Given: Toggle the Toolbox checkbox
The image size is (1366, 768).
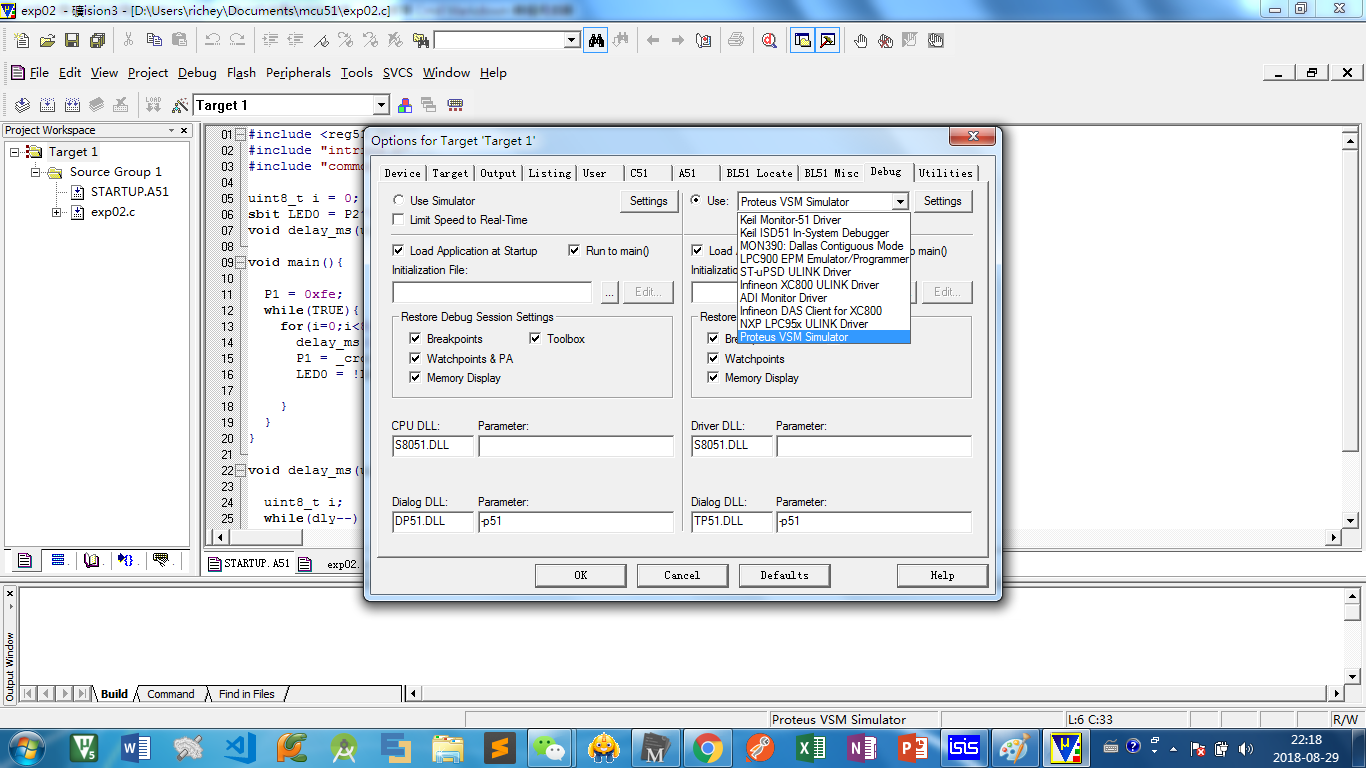Looking at the screenshot, I should (535, 339).
